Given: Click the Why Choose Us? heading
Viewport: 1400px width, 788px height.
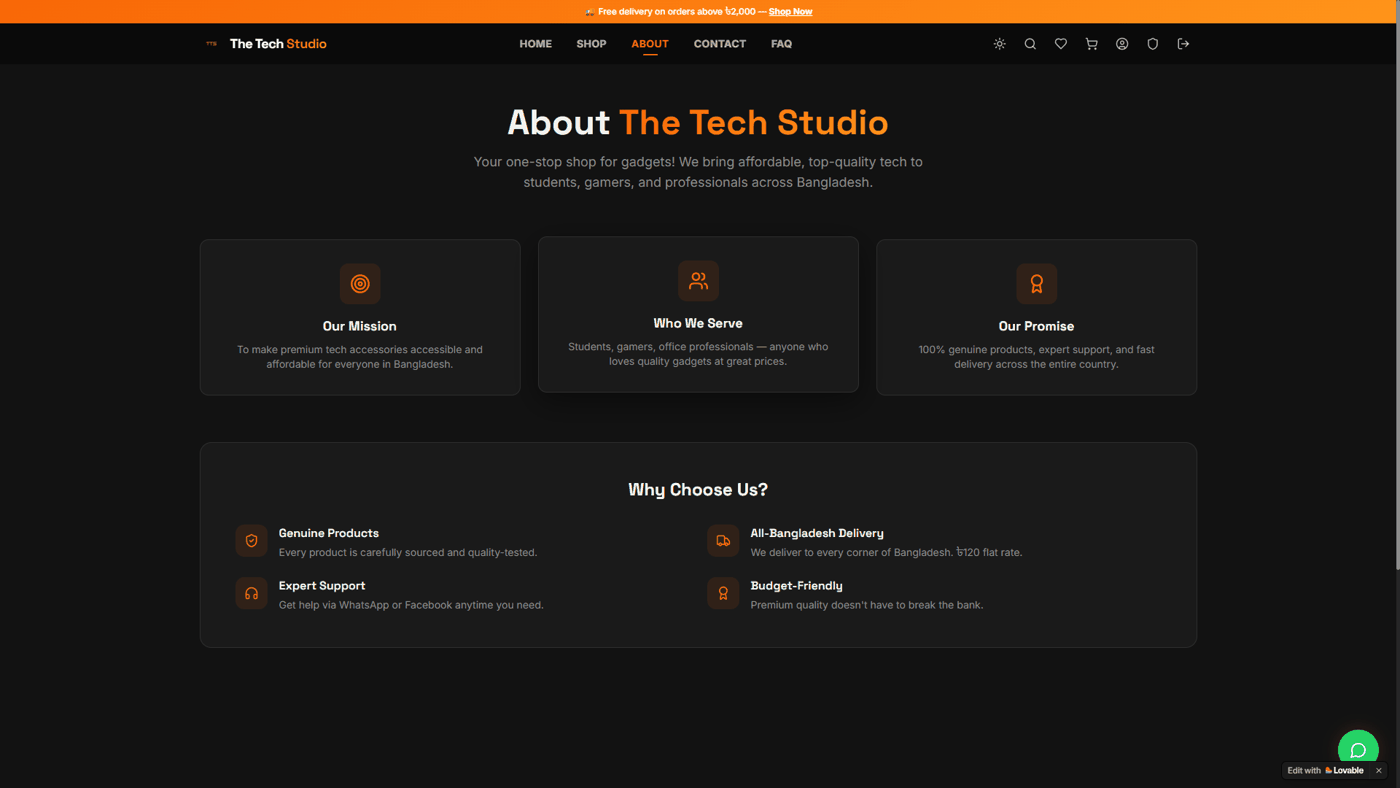Looking at the screenshot, I should click(x=698, y=490).
